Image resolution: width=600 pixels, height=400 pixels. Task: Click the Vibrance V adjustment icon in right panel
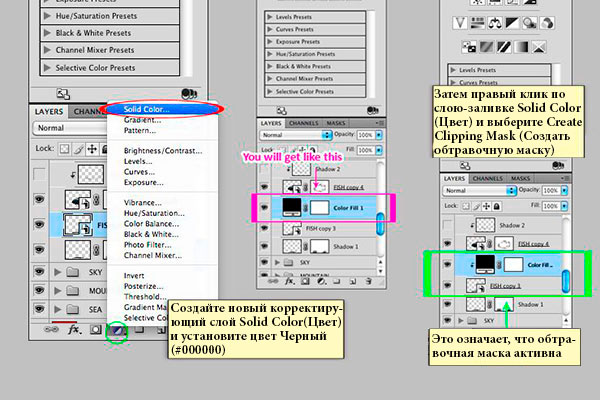460,23
